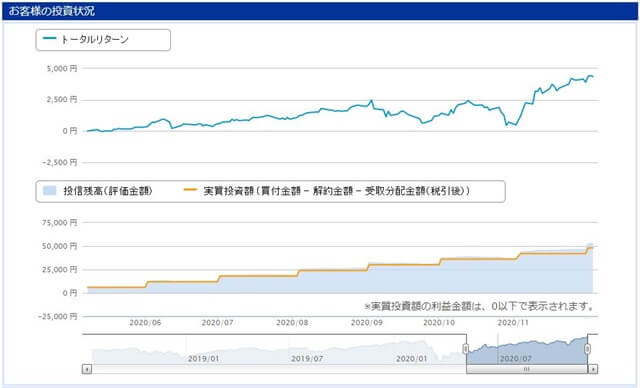Toggle the 投信残高(評価金額) legend entry
640x388 pixels.
pyautogui.click(x=98, y=191)
